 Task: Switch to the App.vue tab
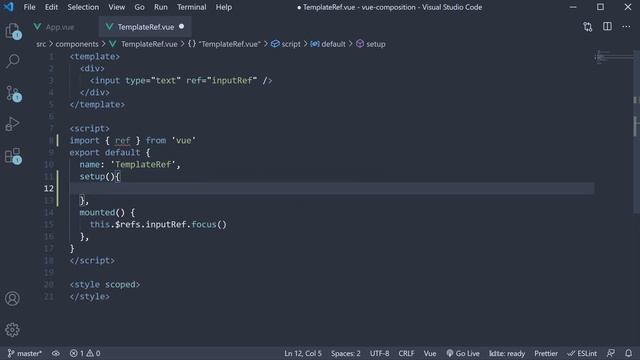[60, 27]
